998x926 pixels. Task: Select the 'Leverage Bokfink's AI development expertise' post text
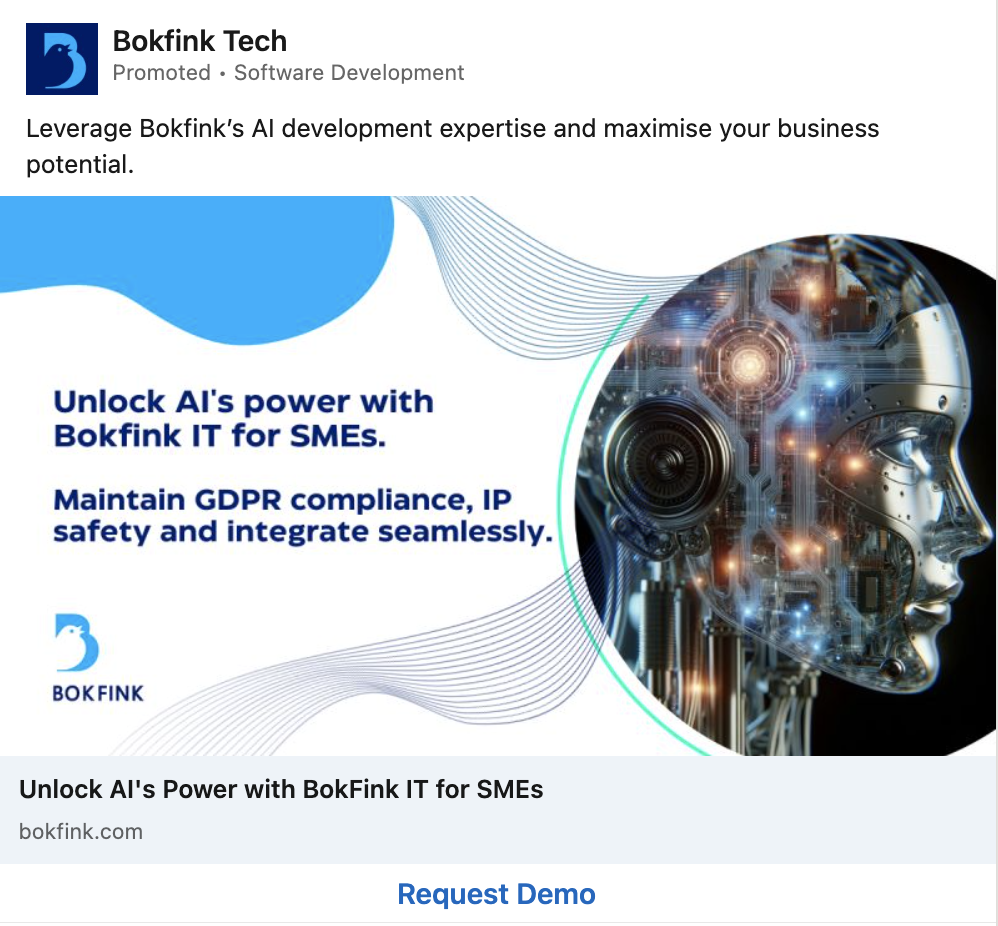click(x=453, y=146)
